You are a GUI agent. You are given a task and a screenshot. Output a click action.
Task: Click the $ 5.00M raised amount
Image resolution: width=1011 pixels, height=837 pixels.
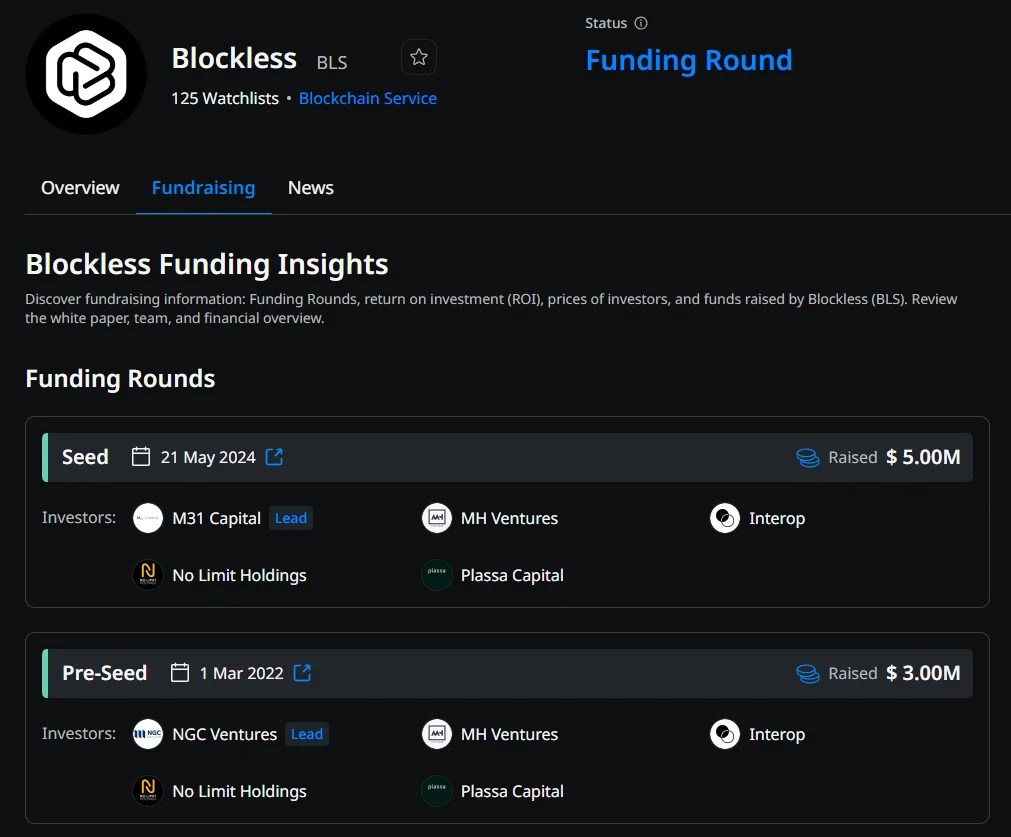pos(923,457)
